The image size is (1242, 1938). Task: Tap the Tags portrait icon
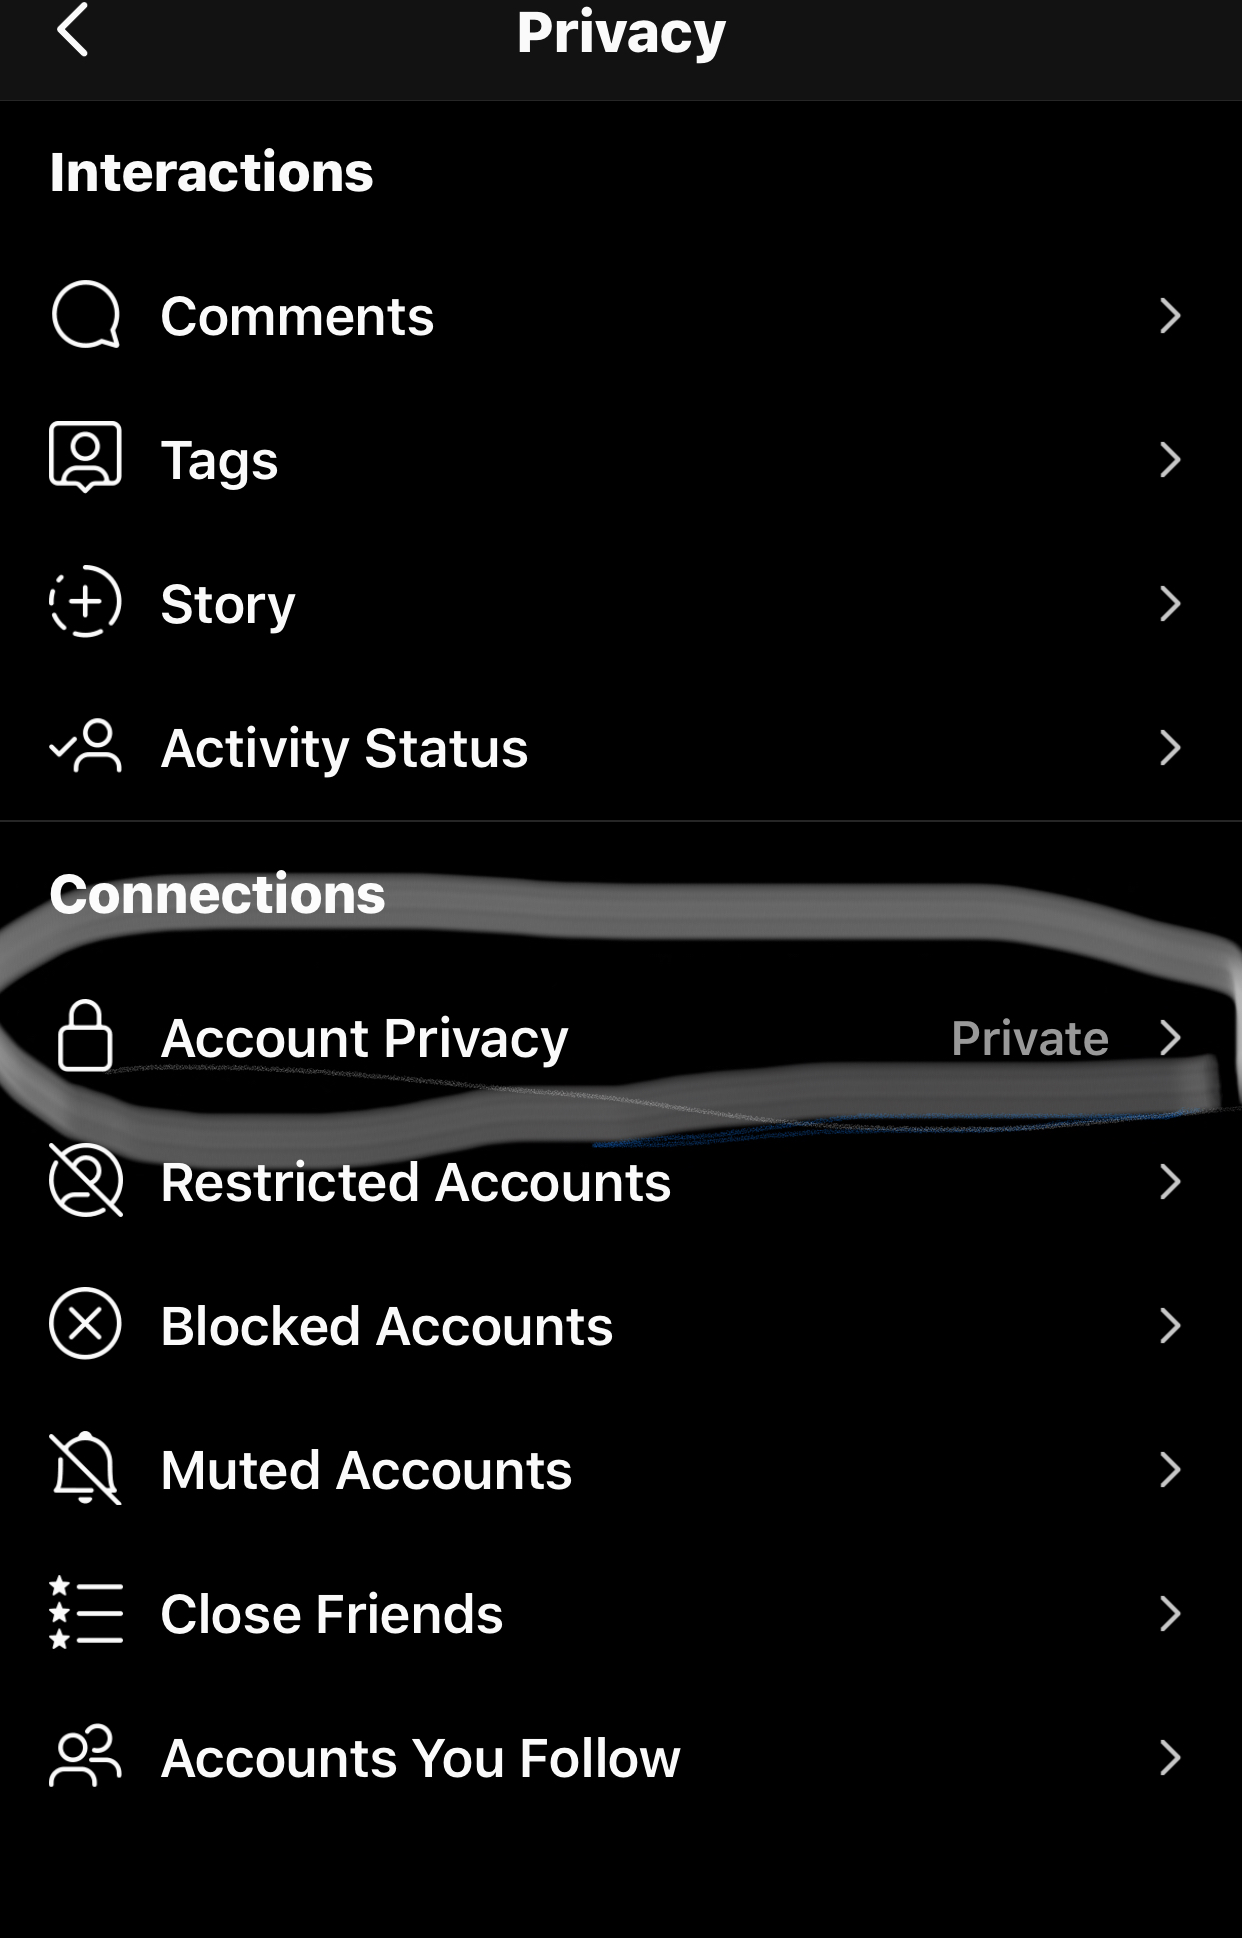click(86, 458)
